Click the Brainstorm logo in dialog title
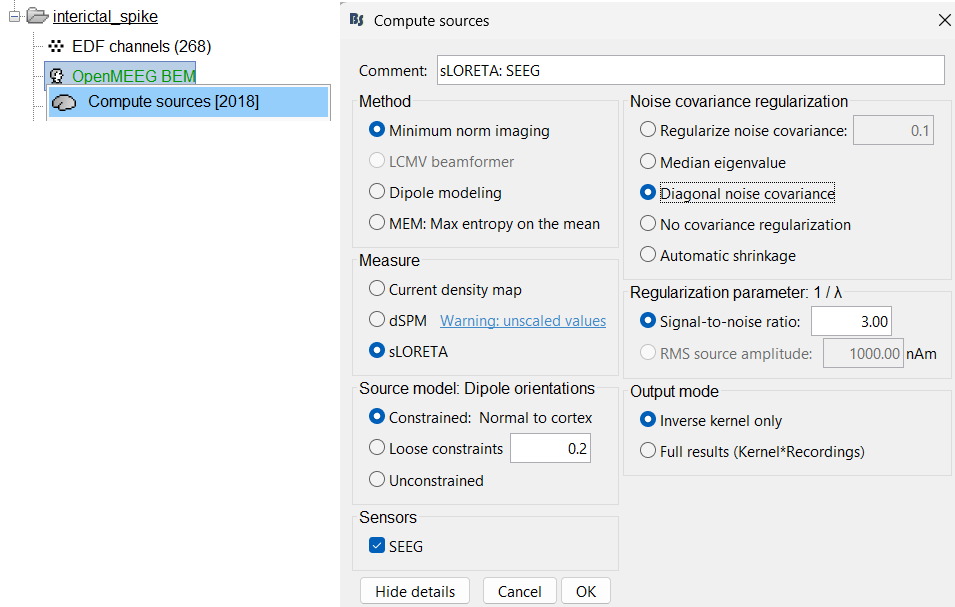The height and width of the screenshot is (607, 955). point(357,20)
